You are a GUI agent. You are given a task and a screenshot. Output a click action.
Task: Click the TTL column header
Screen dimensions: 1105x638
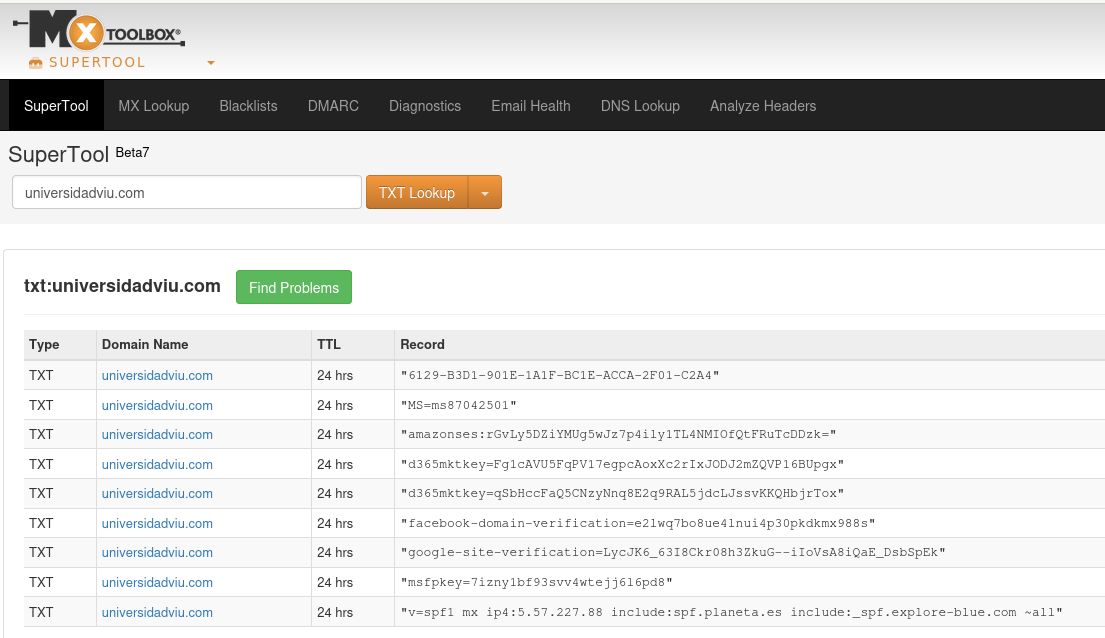[328, 344]
